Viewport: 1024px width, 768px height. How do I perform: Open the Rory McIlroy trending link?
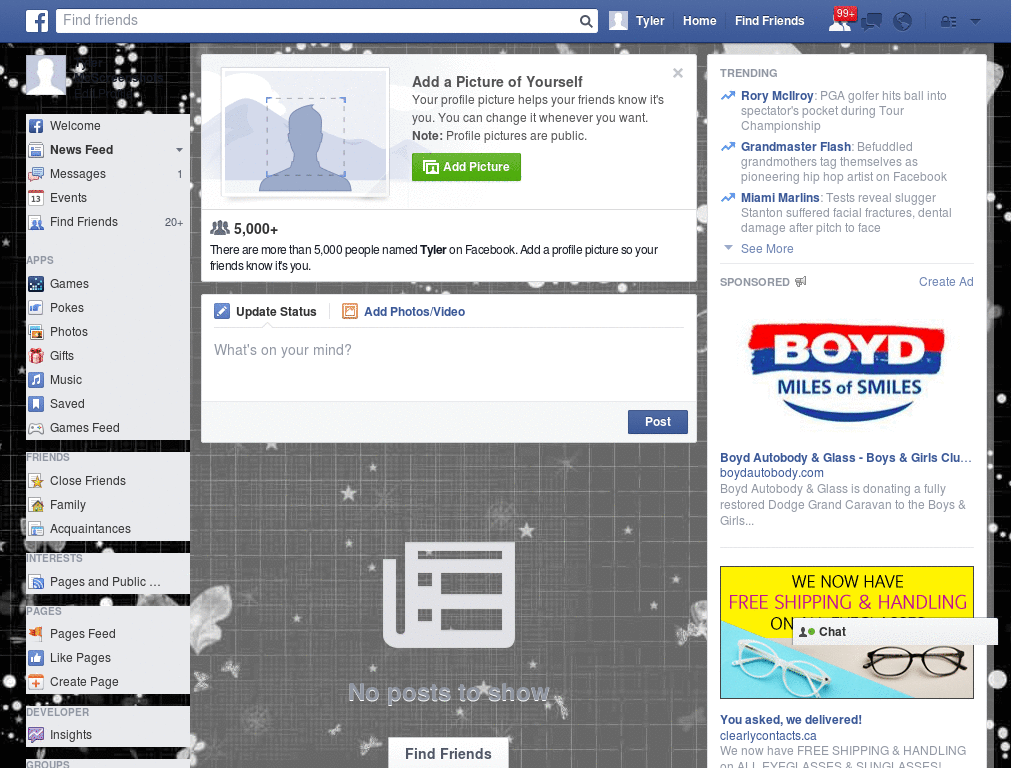click(776, 96)
